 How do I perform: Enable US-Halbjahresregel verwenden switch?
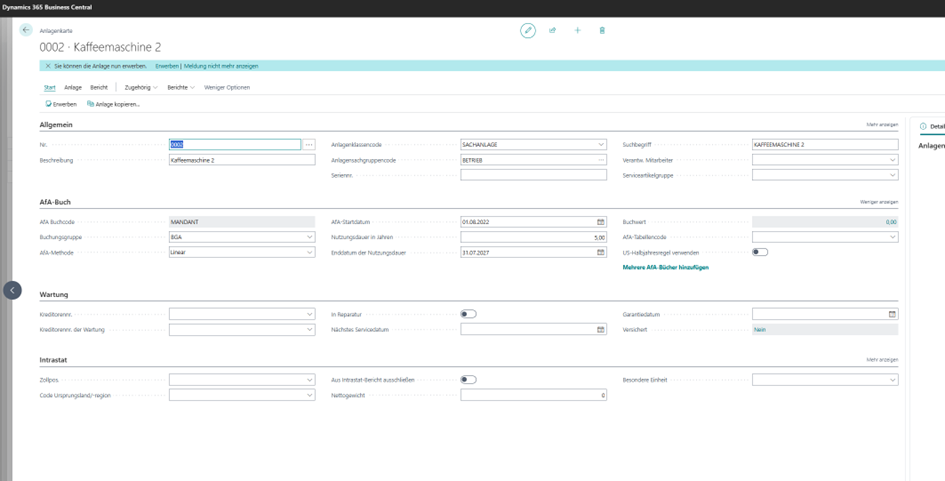(760, 252)
